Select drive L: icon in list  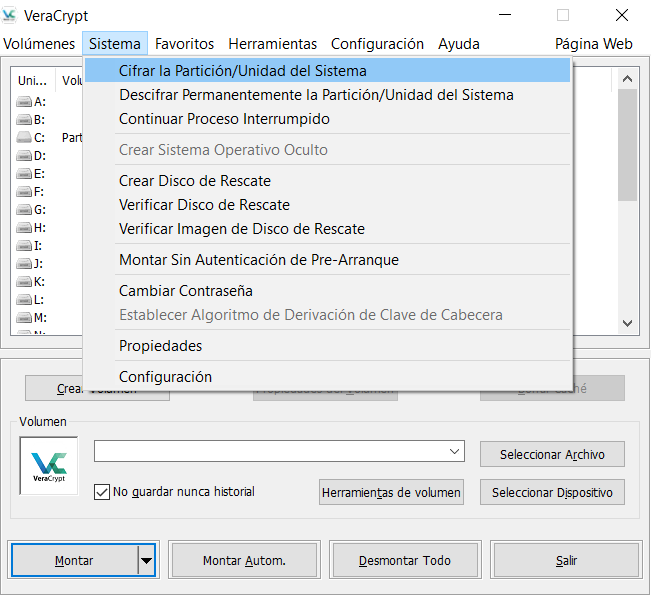pyautogui.click(x=24, y=300)
